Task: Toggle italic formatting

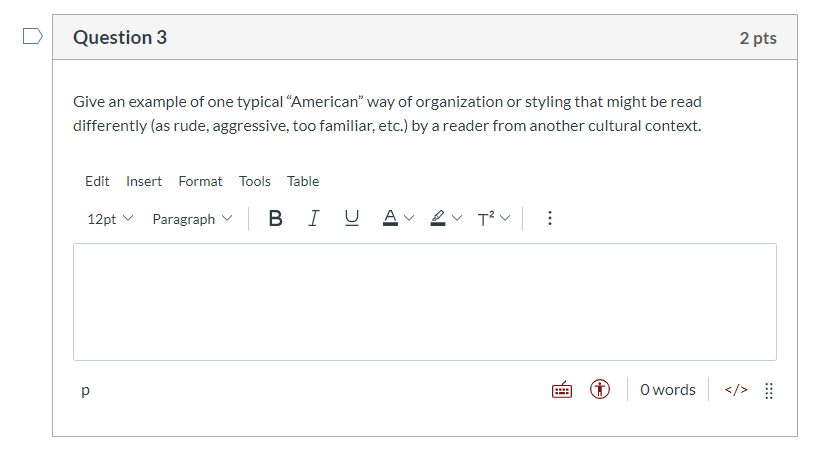Action: pos(313,218)
